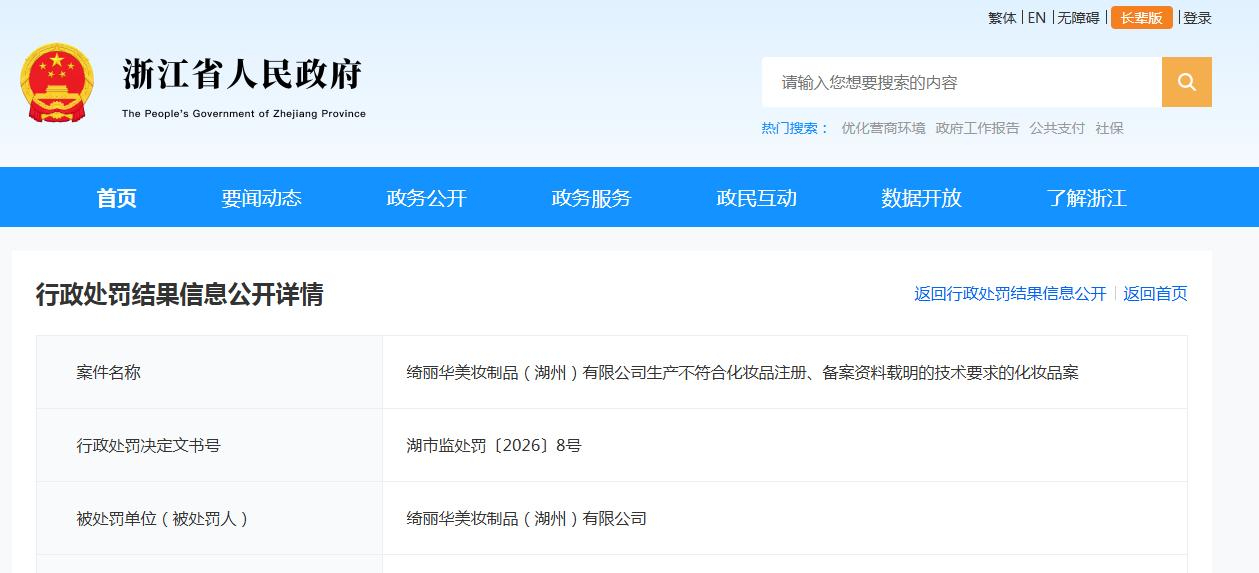Focus the search input field
The width and height of the screenshot is (1259, 573).
[x=961, y=82]
